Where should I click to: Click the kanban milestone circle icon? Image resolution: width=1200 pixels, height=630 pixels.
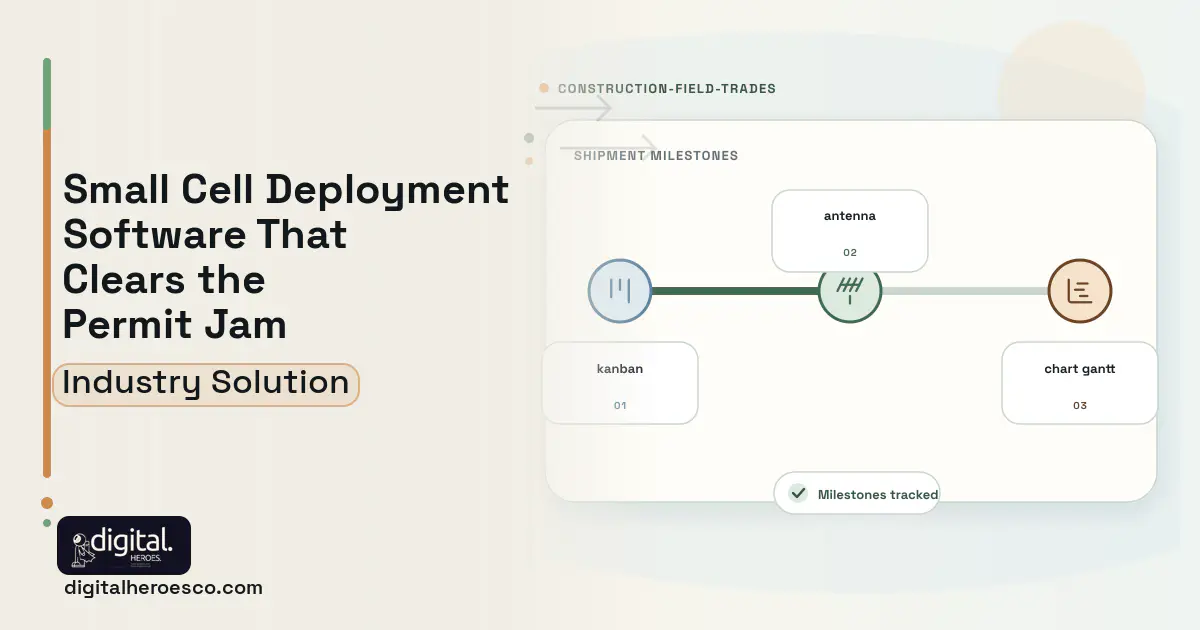[x=620, y=291]
